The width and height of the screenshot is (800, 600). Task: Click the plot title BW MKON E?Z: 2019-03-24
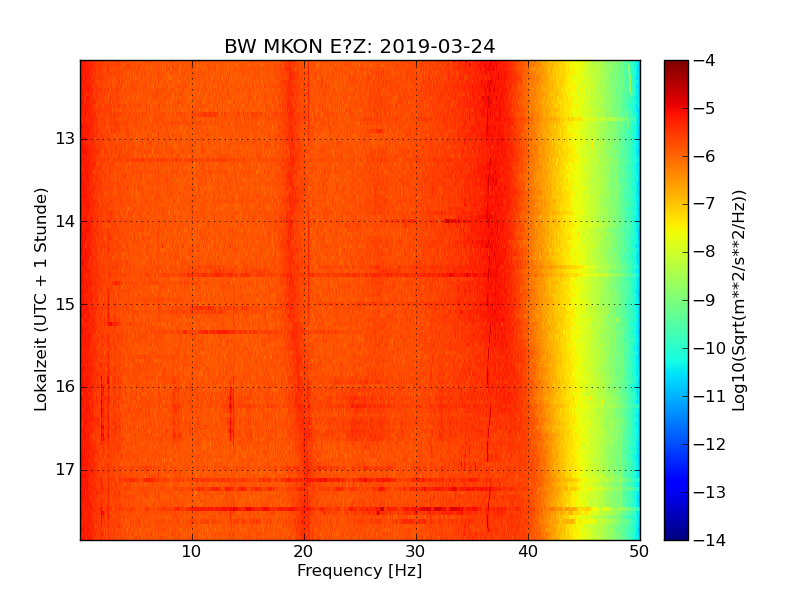tap(360, 46)
